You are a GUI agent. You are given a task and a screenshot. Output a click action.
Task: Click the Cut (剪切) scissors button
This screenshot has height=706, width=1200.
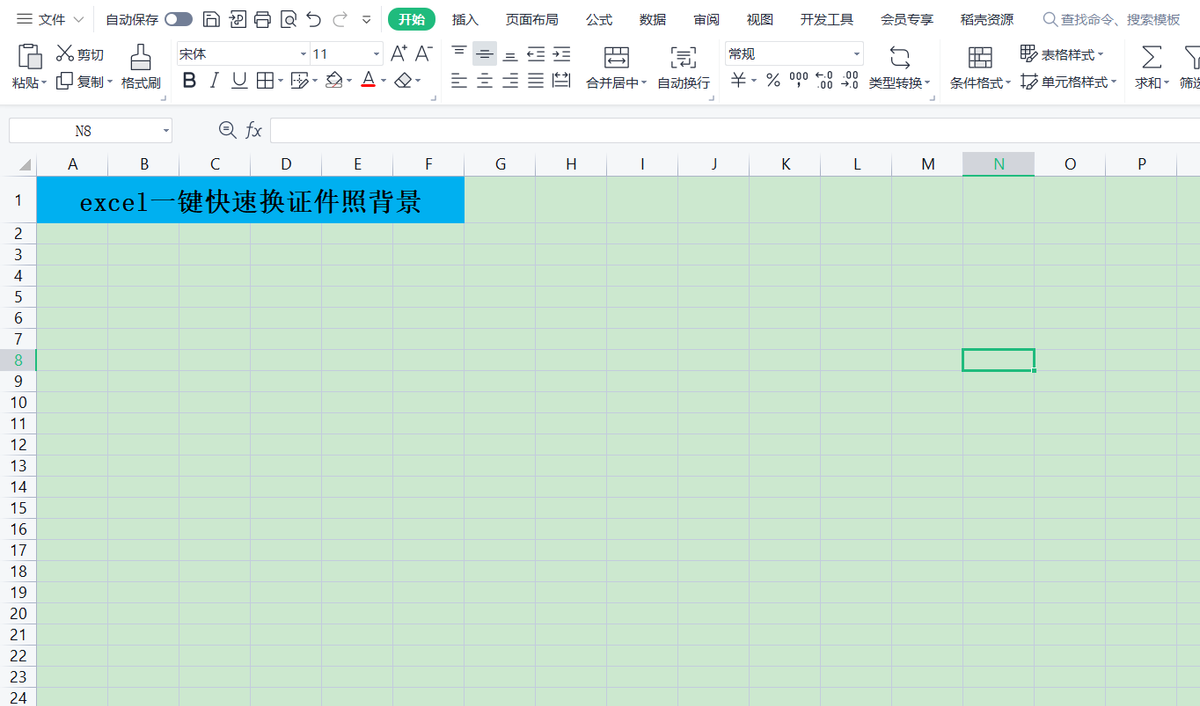point(80,54)
